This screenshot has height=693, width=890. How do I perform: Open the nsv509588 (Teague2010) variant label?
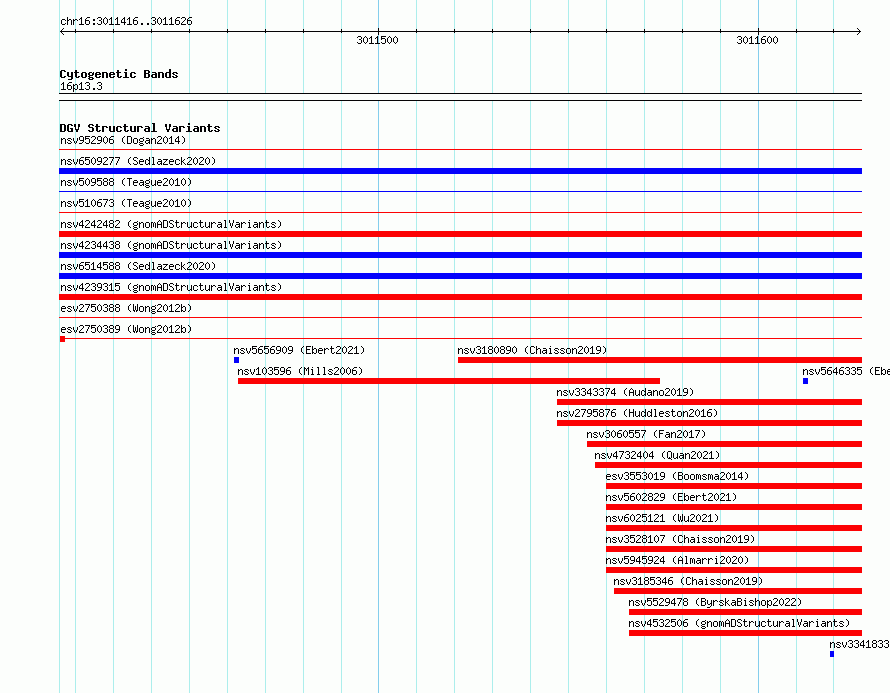pos(126,182)
